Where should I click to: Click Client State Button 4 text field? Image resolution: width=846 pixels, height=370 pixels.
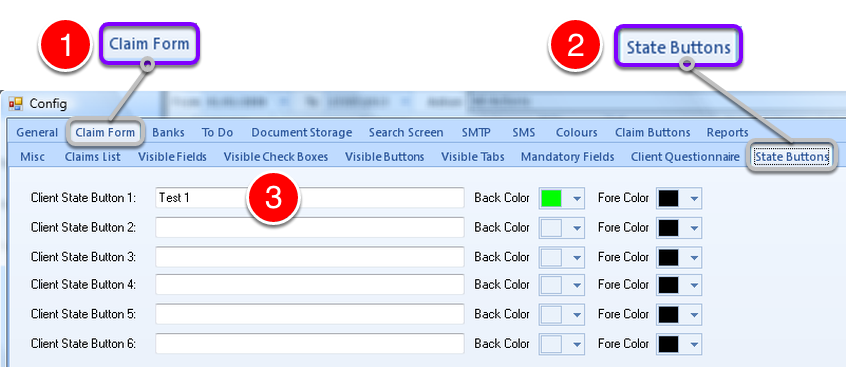[x=310, y=284]
